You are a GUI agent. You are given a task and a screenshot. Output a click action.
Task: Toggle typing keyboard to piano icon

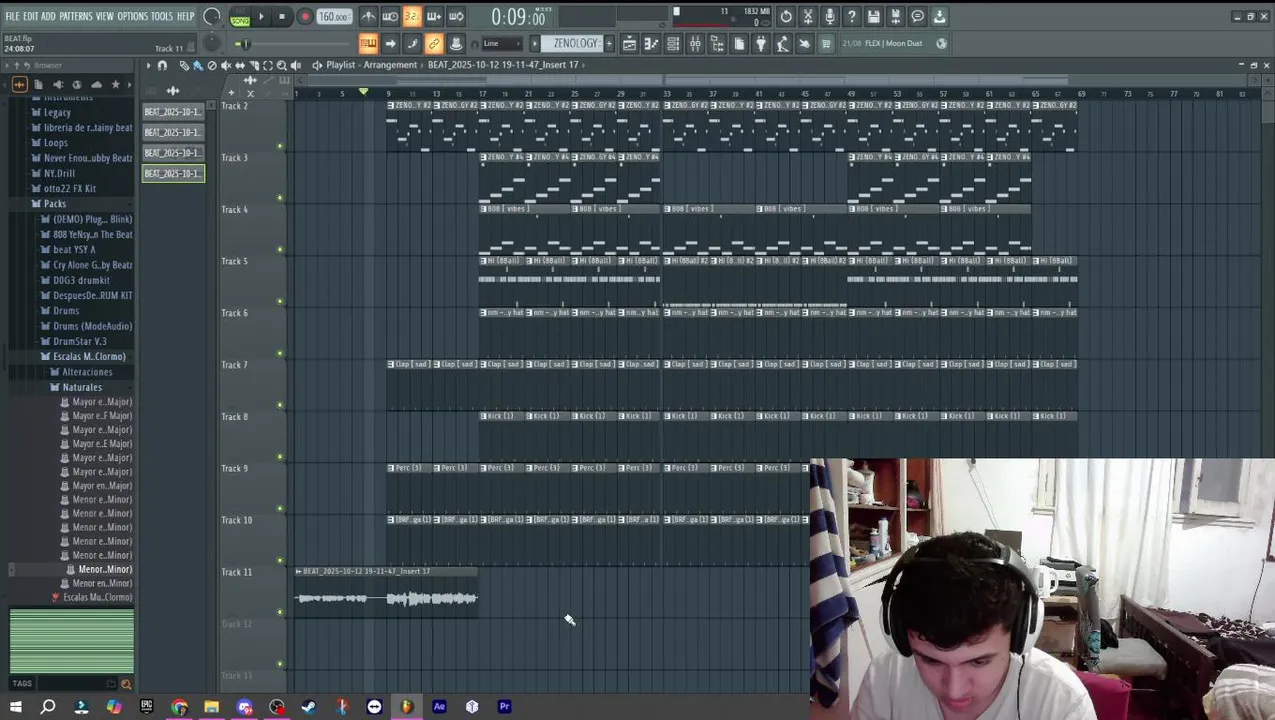[x=369, y=43]
